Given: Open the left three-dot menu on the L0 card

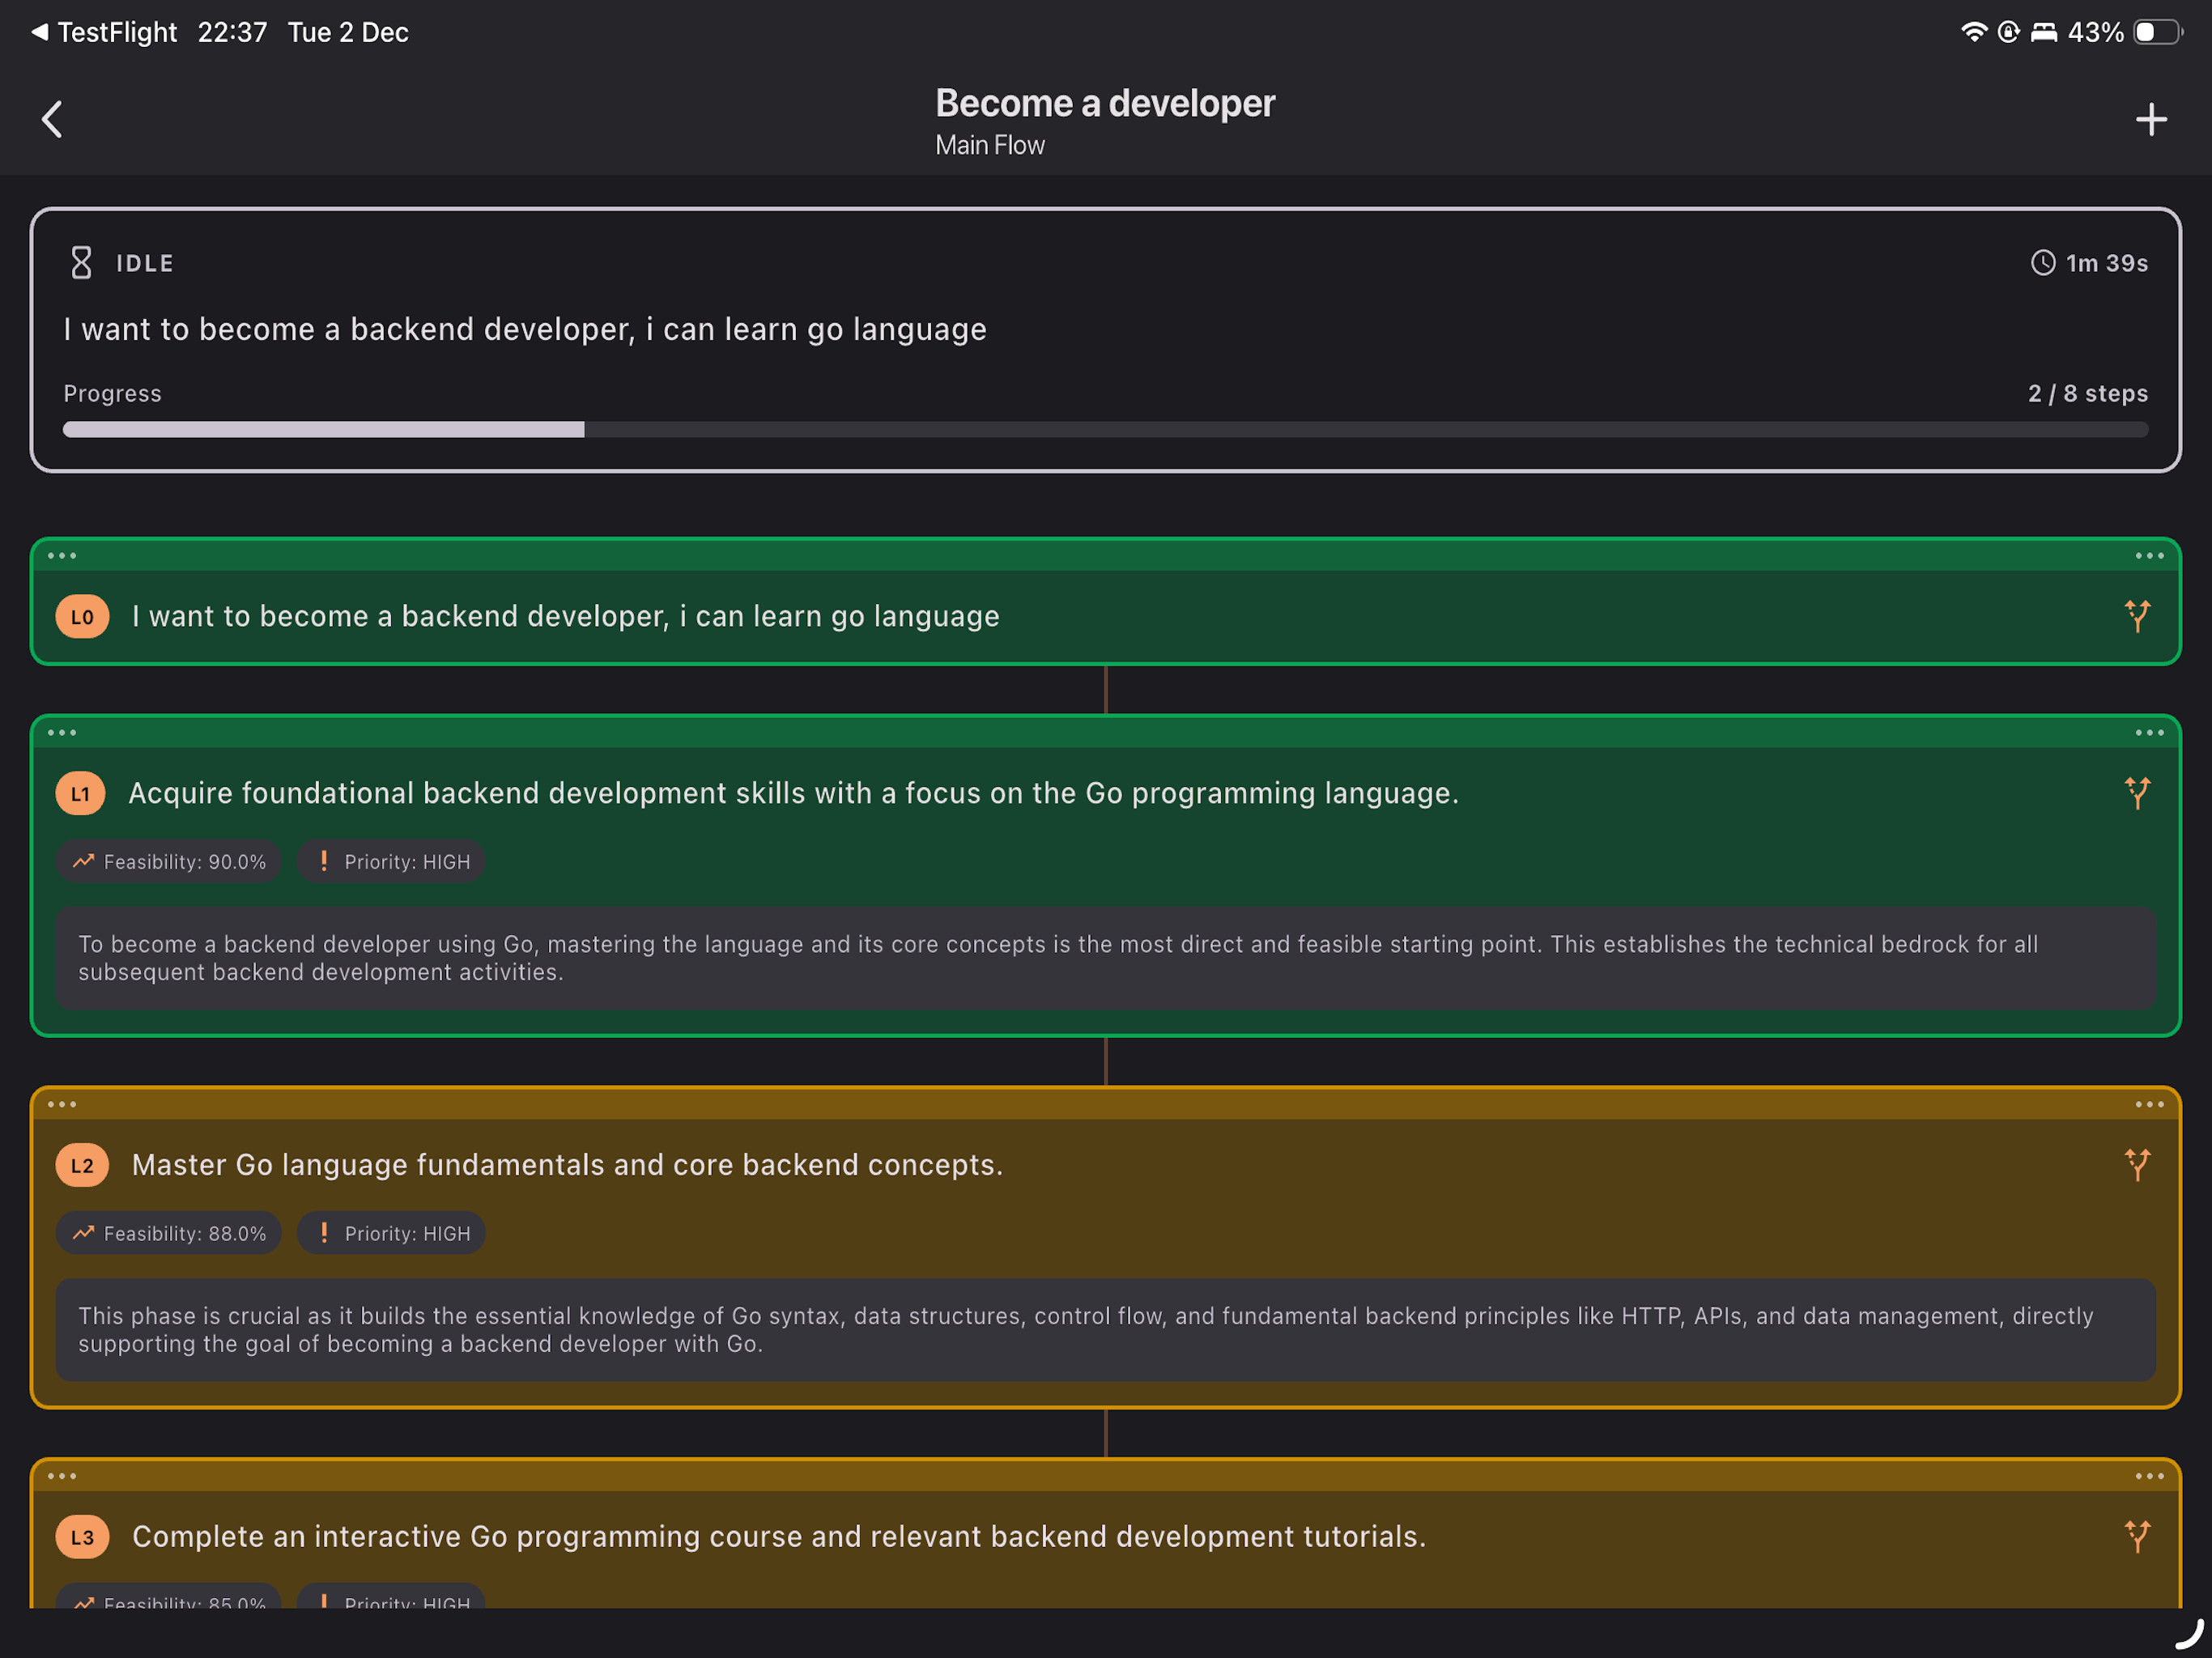Looking at the screenshot, I should coord(62,556).
